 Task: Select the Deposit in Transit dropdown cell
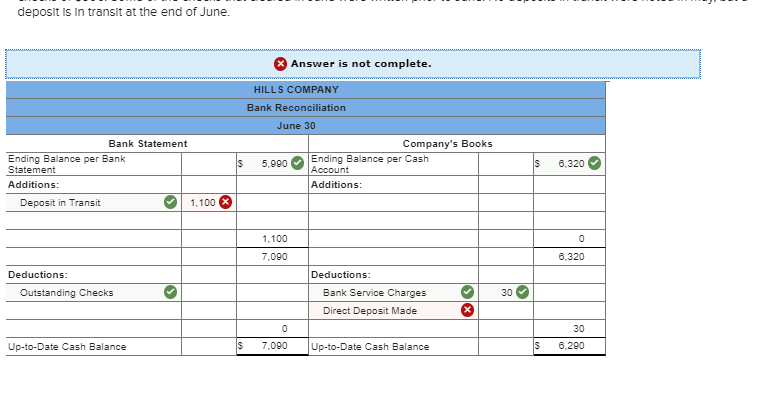click(x=93, y=202)
